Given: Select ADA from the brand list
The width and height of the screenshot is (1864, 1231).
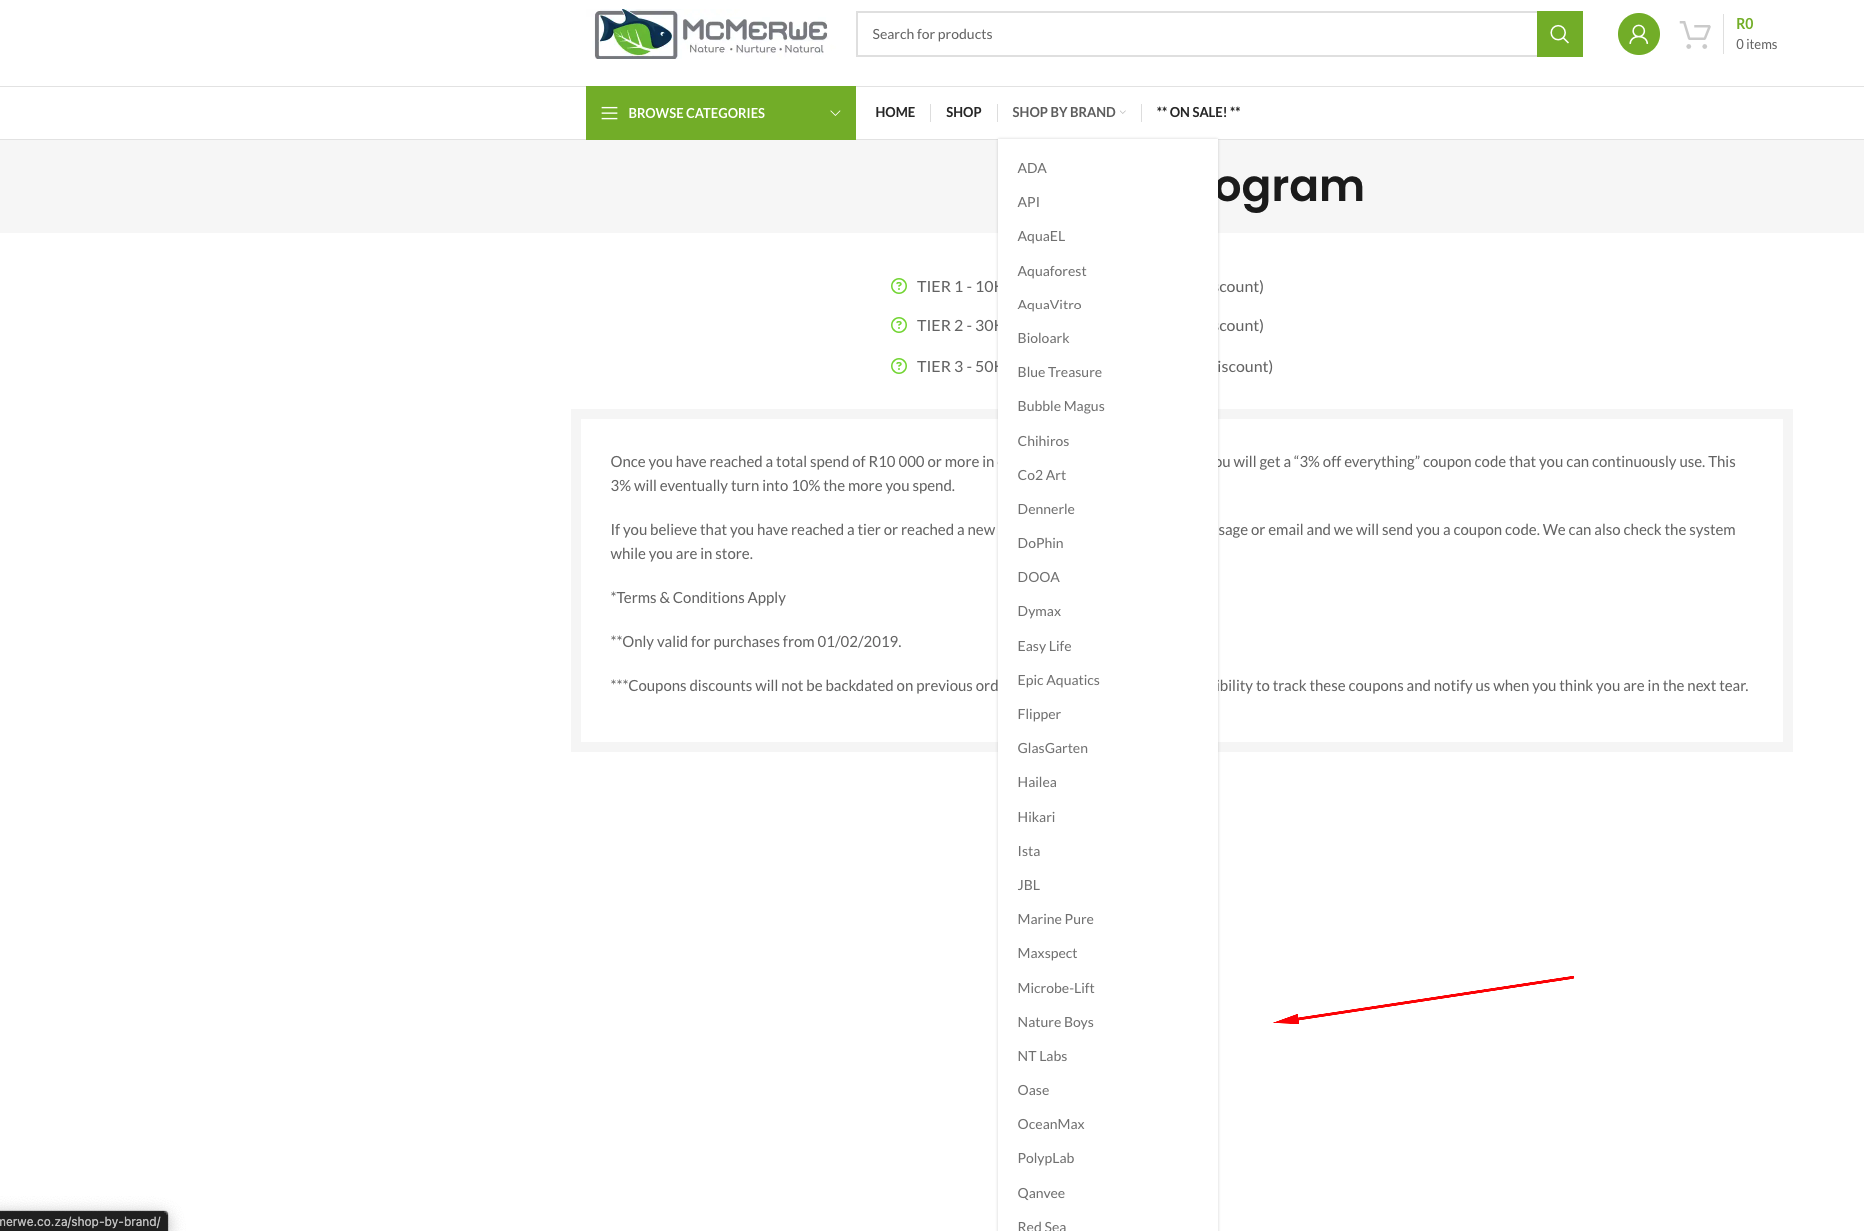Looking at the screenshot, I should 1032,168.
